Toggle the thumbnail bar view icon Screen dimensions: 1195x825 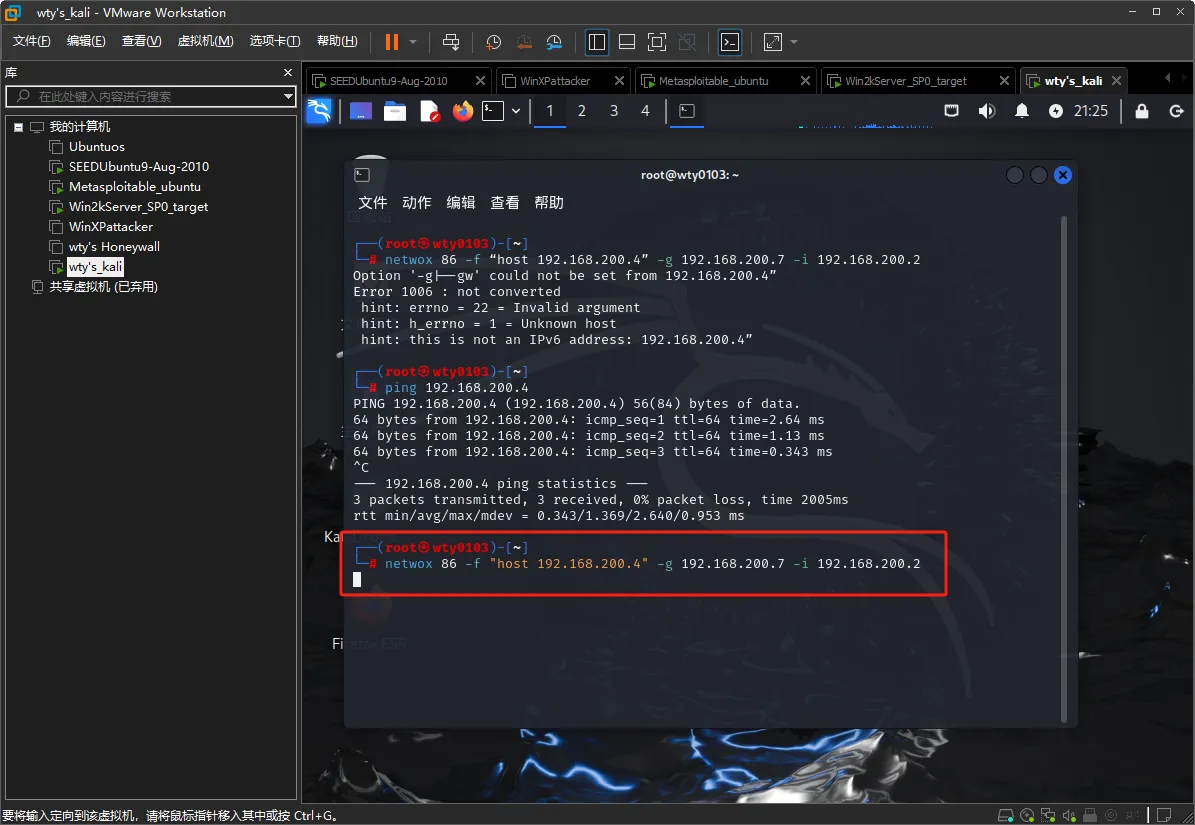coord(626,42)
